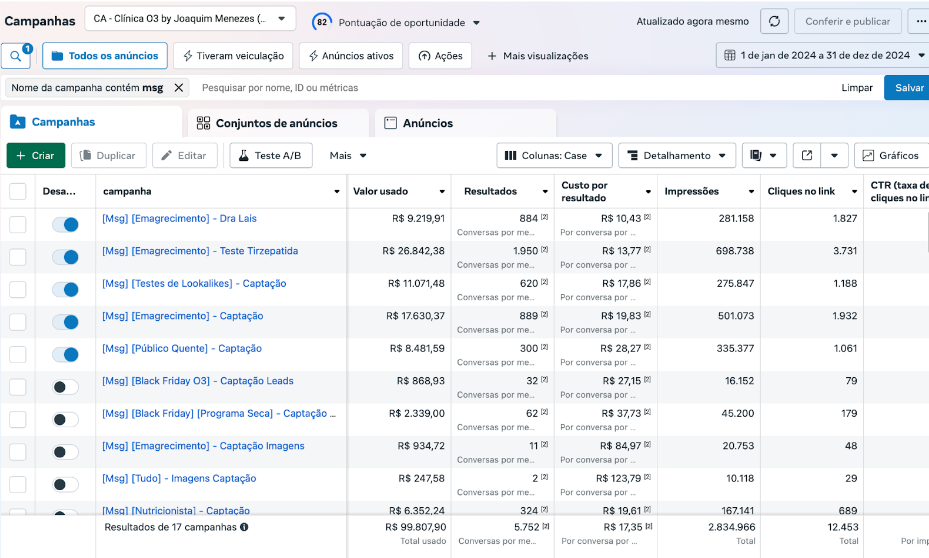Click the refresh data icon
The height and width of the screenshot is (558, 929).
[774, 22]
